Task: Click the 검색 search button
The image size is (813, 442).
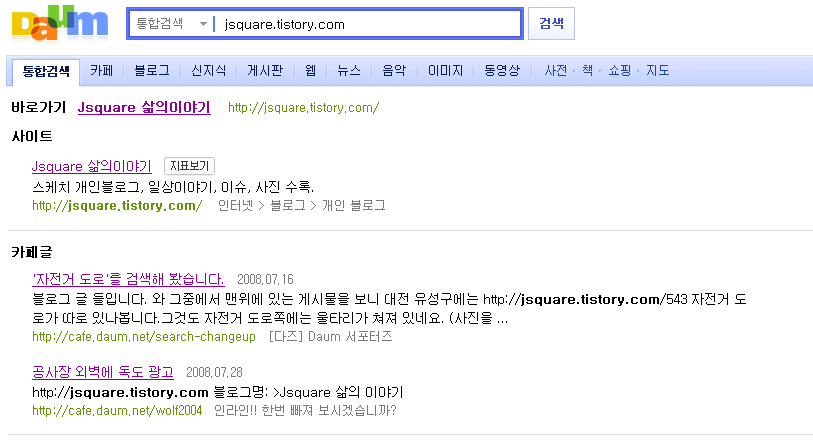Action: [551, 23]
